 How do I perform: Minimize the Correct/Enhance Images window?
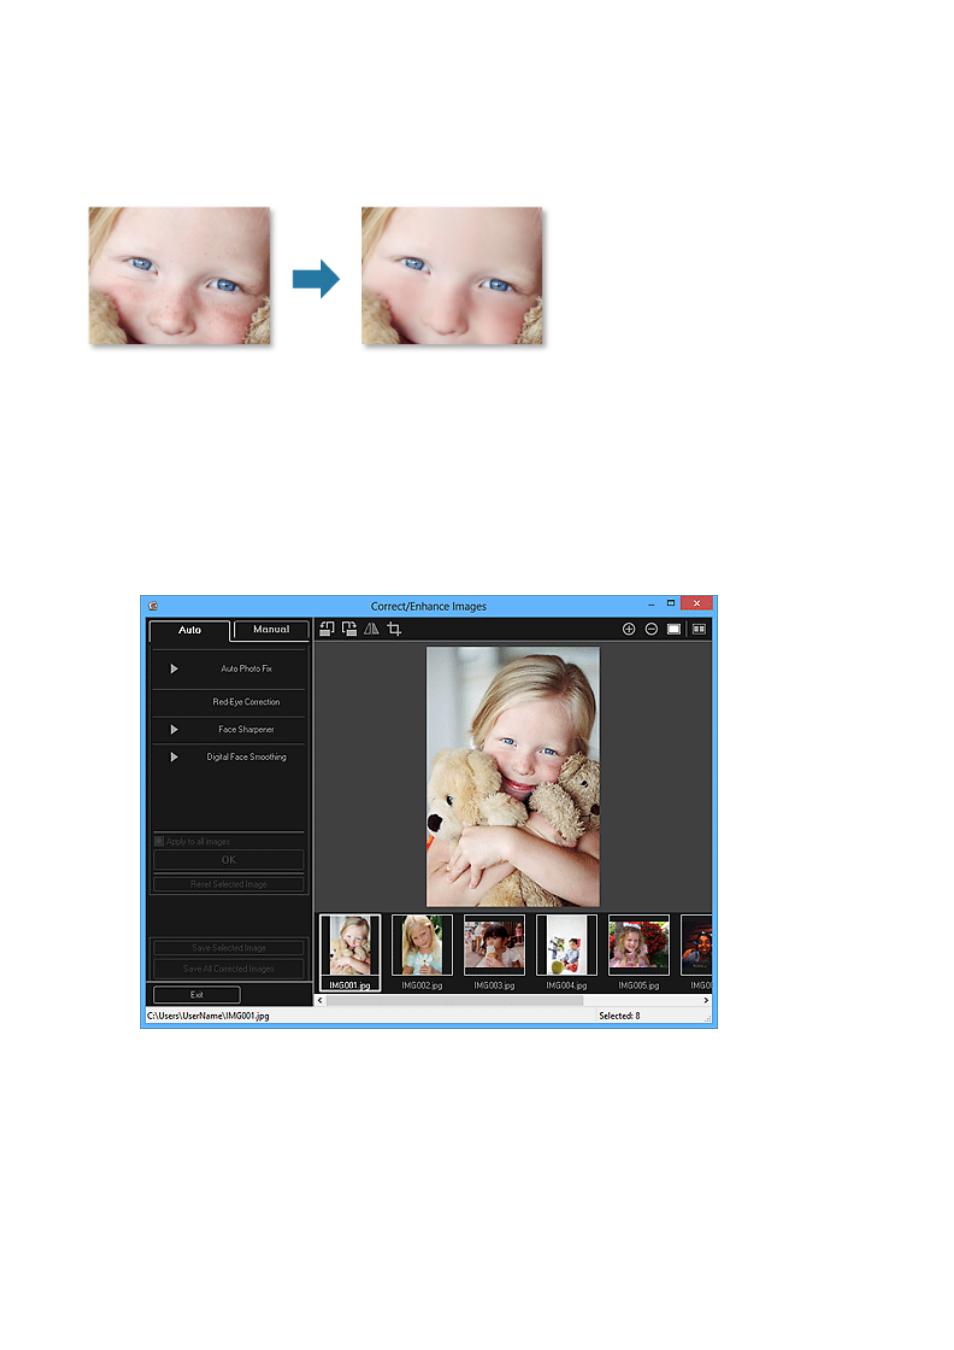pos(651,604)
